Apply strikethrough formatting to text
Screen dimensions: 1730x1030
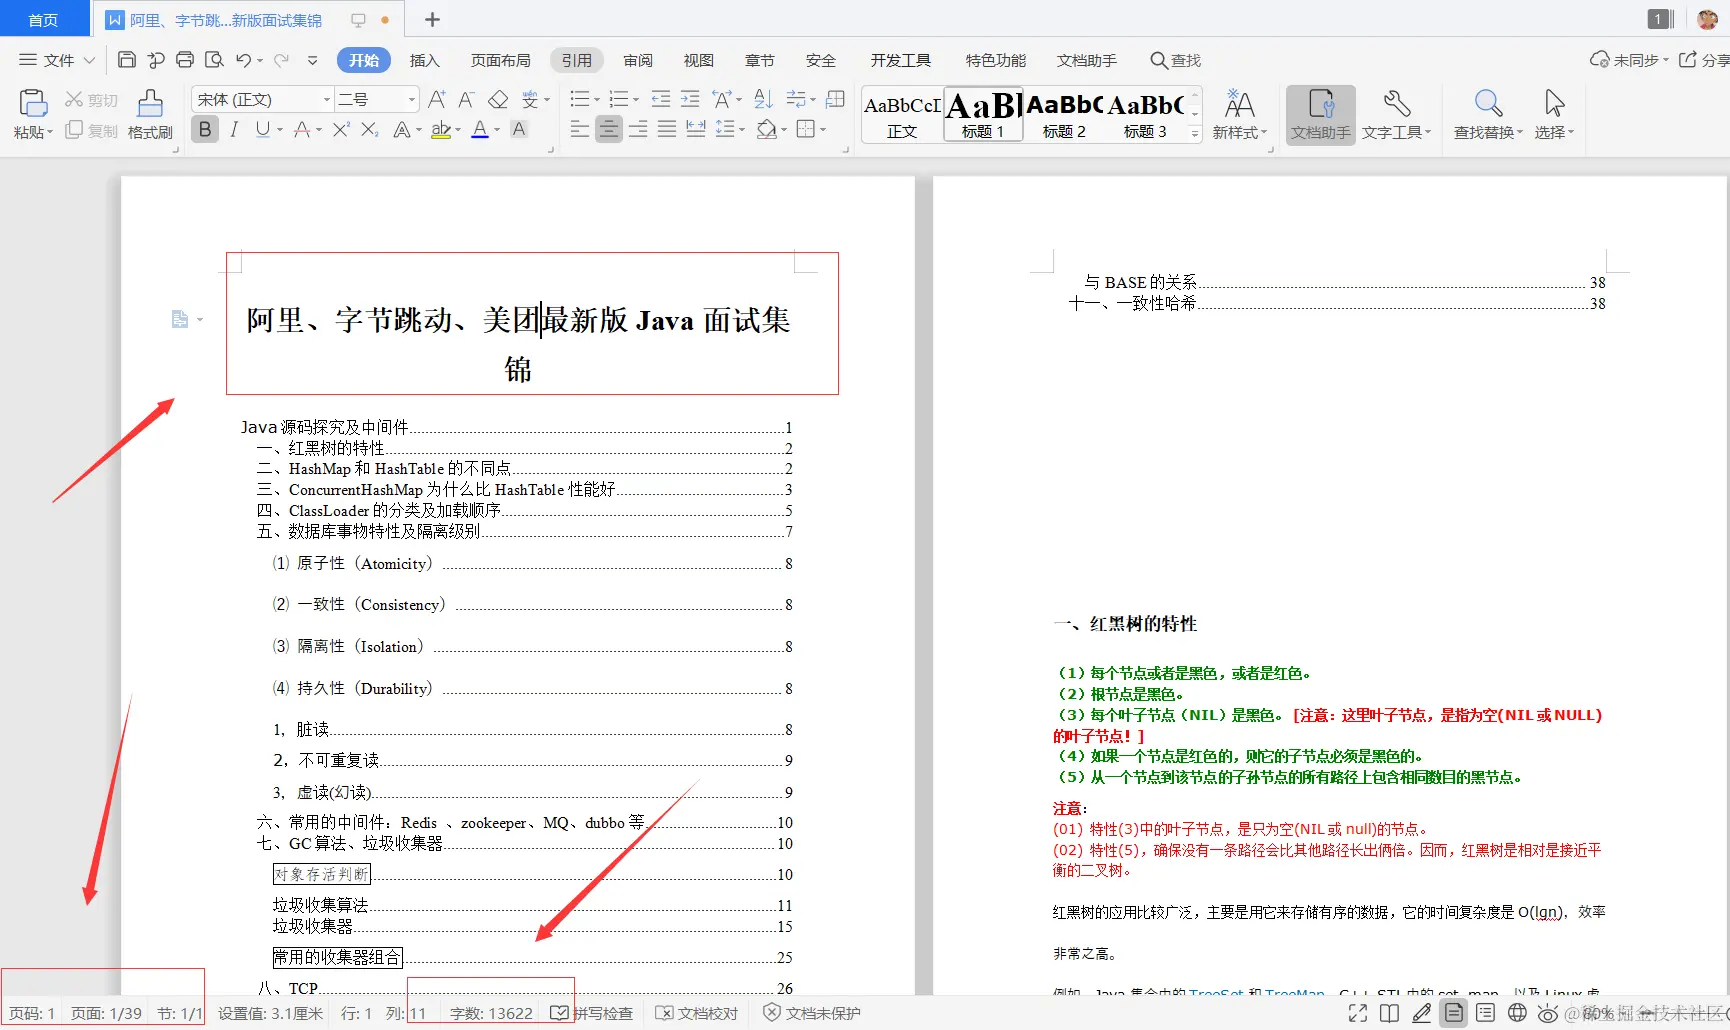300,129
